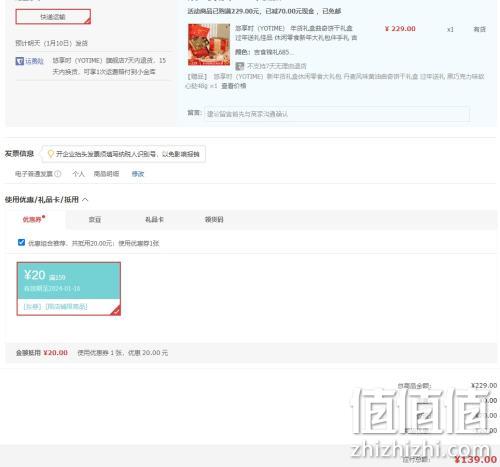This screenshot has width=500, height=467.
Task: Switch to the 京豆 tab
Action: pos(95,219)
